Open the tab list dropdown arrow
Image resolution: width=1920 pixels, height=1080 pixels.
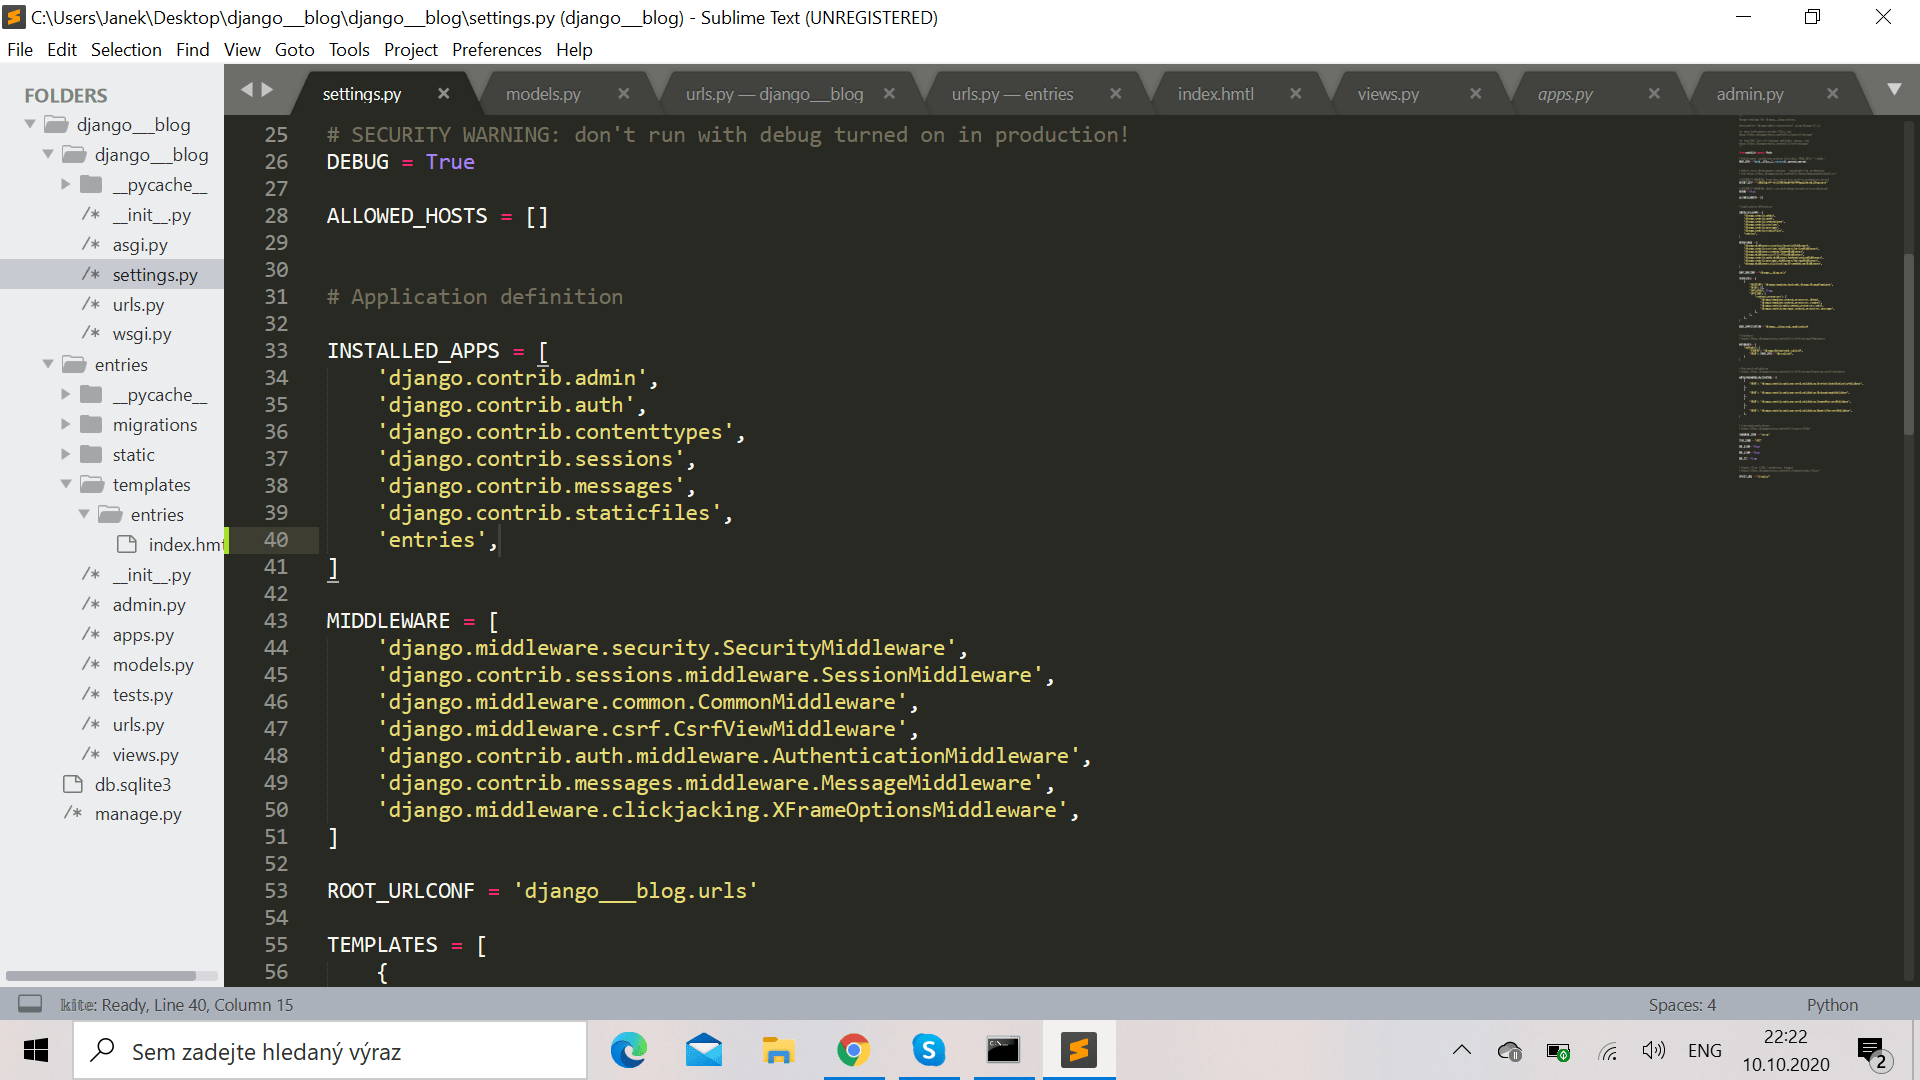tap(1894, 90)
